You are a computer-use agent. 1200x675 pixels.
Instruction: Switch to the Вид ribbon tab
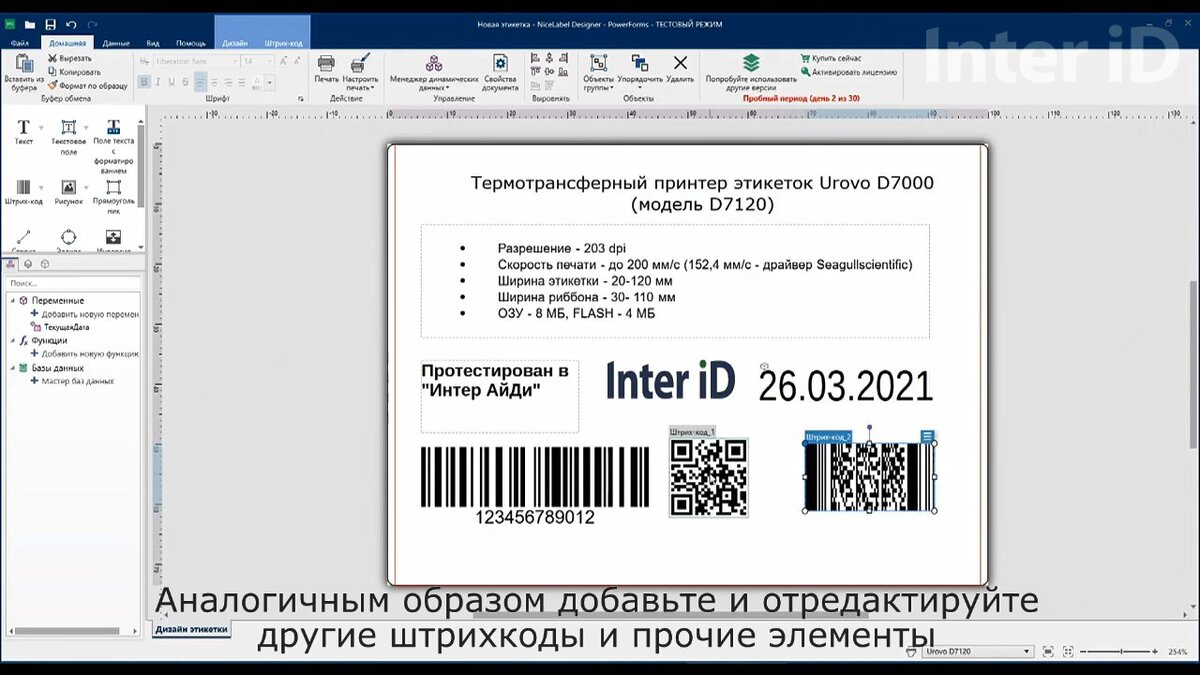pyautogui.click(x=152, y=43)
